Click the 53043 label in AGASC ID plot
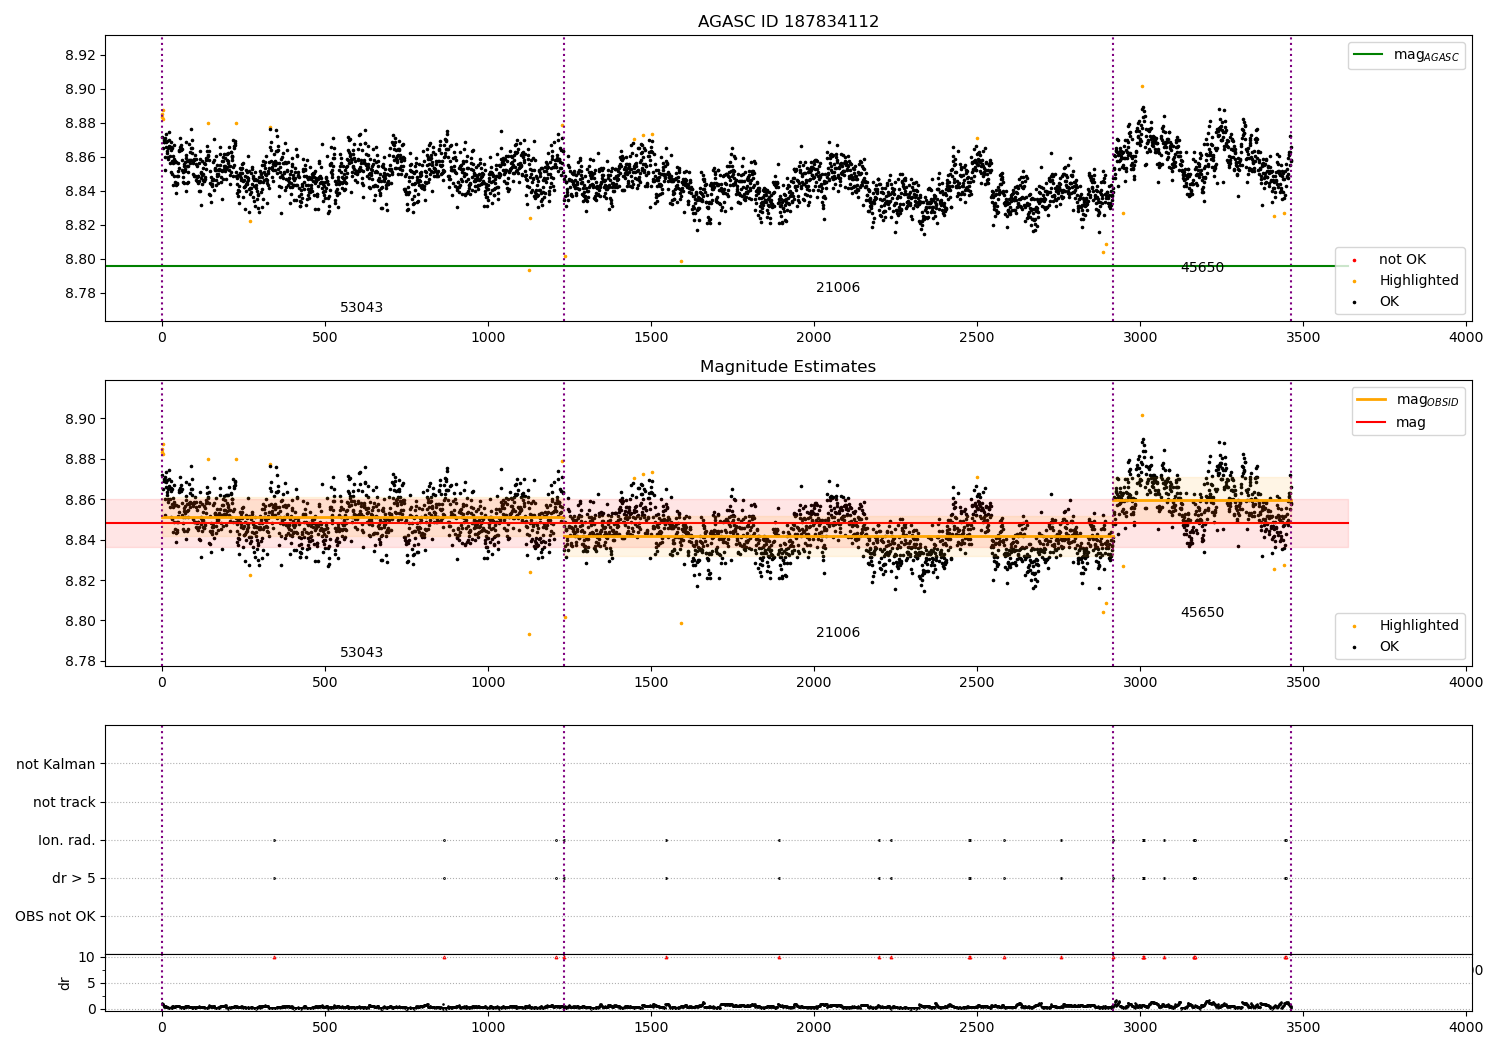This screenshot has width=1500, height=1050. tap(361, 307)
